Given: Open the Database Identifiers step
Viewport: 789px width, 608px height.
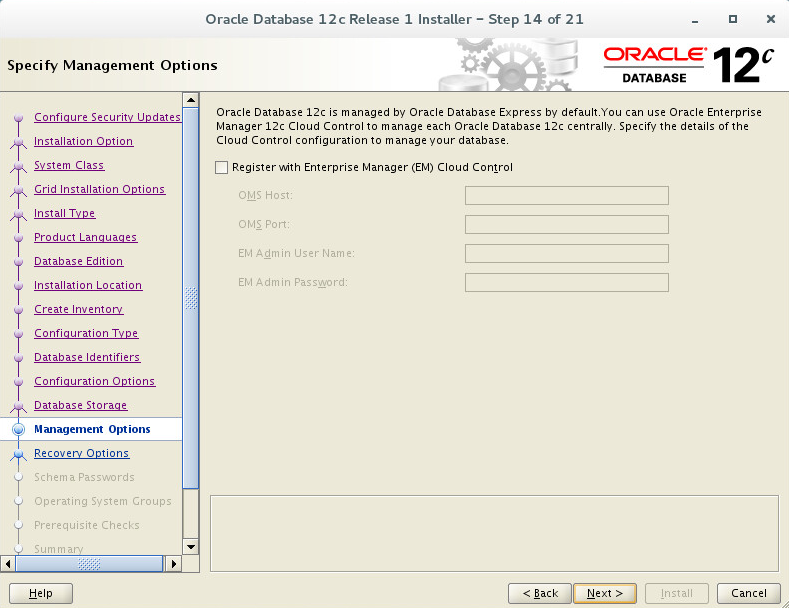Looking at the screenshot, I should pyautogui.click(x=87, y=357).
